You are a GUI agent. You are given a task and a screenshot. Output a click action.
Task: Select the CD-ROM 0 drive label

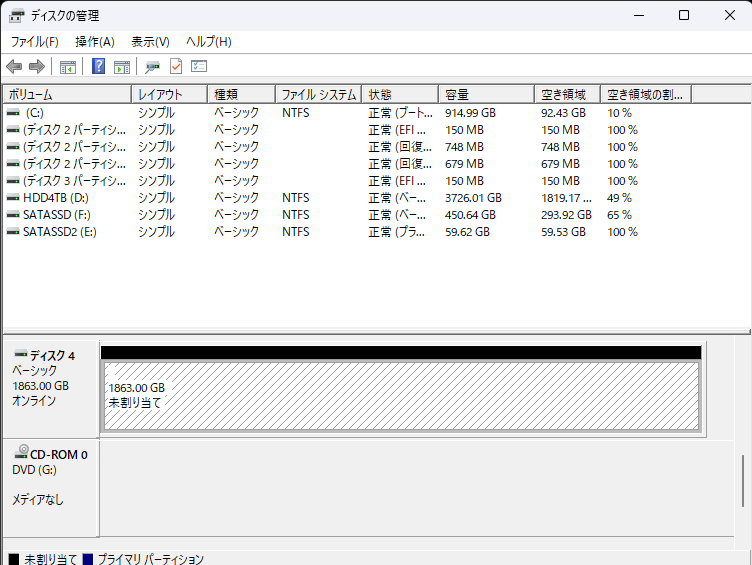click(x=50, y=454)
